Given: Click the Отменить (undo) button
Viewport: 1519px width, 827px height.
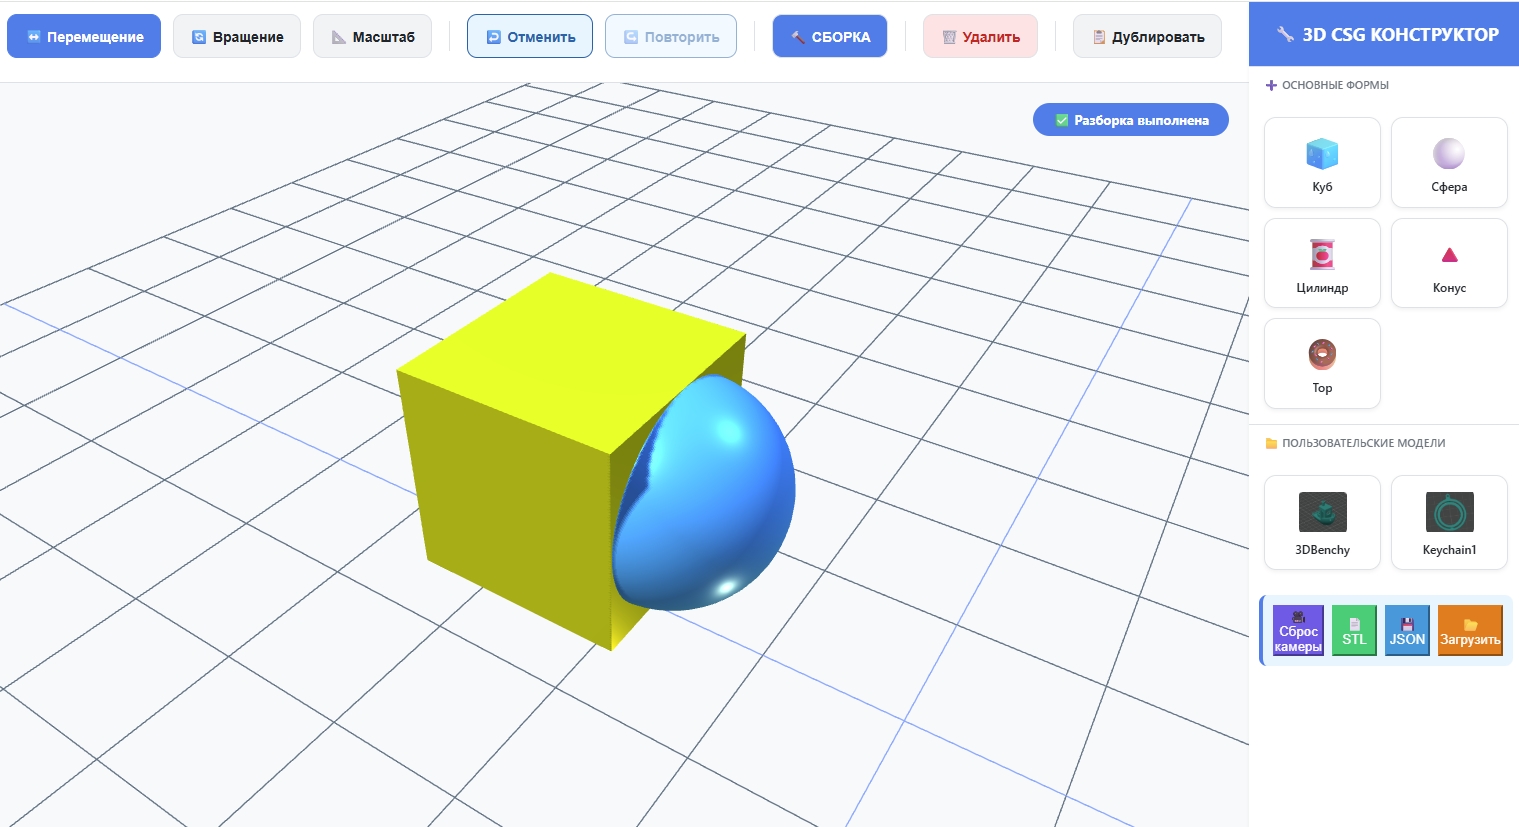Looking at the screenshot, I should click(x=530, y=37).
